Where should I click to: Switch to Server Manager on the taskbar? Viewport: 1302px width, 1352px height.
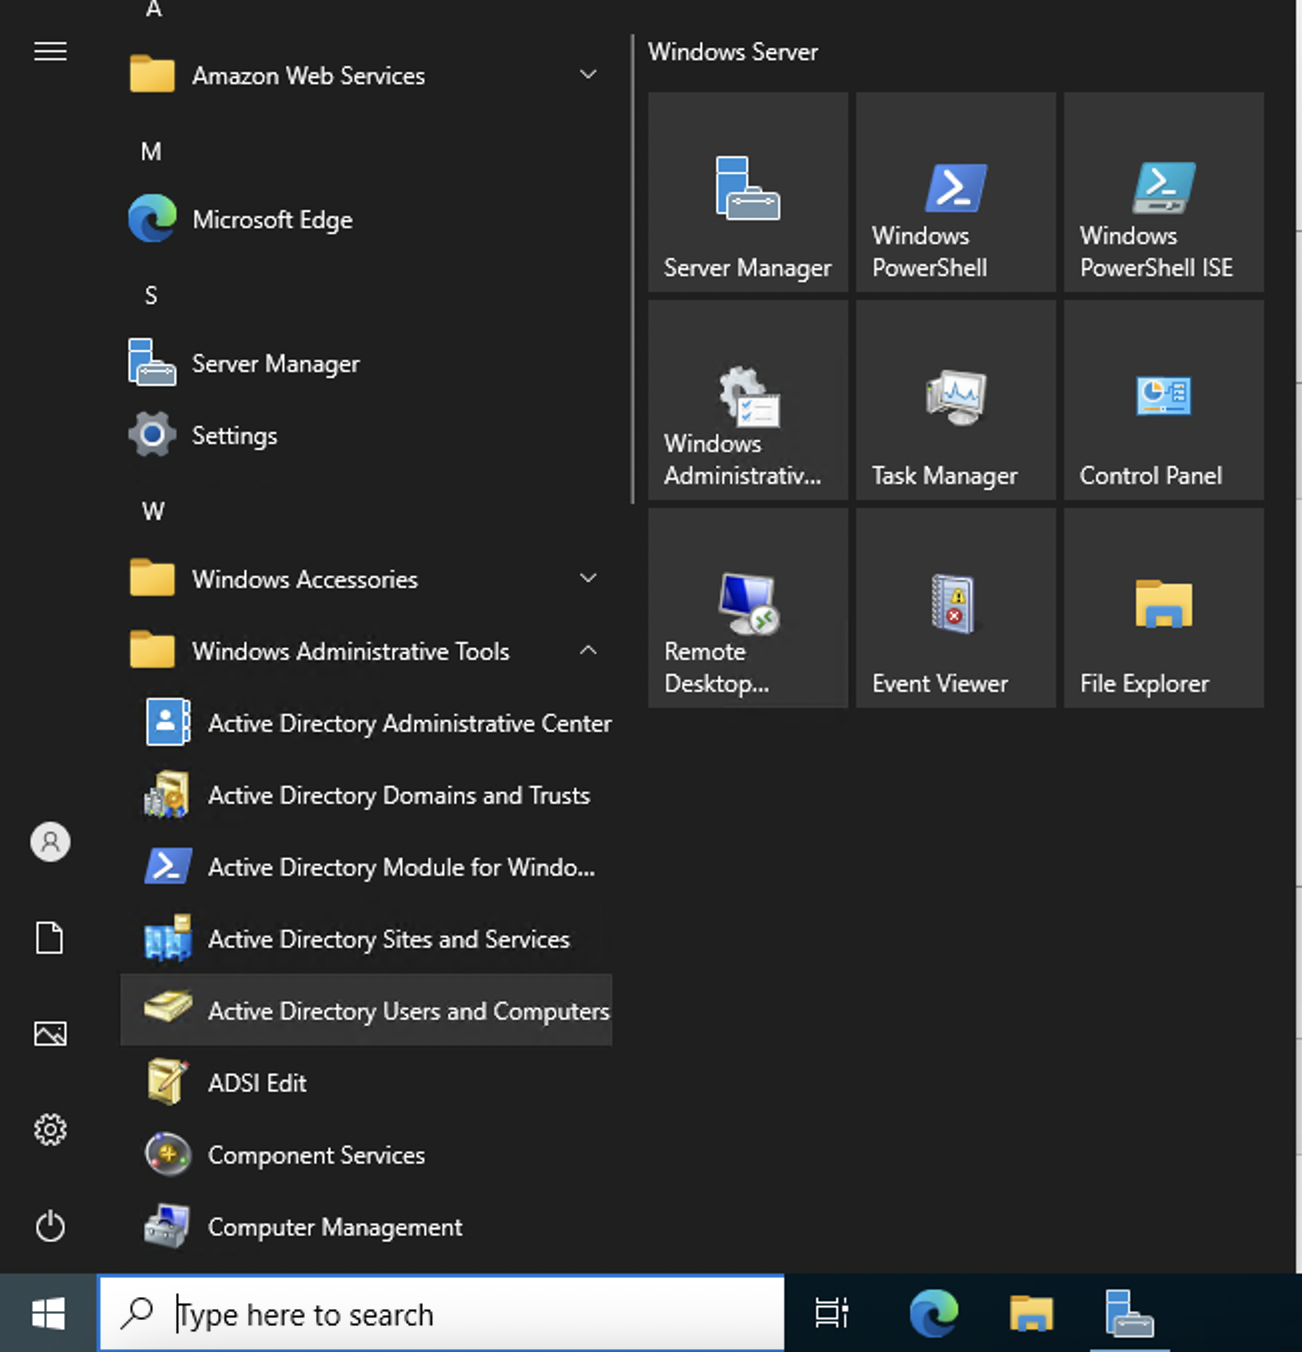1130,1313
